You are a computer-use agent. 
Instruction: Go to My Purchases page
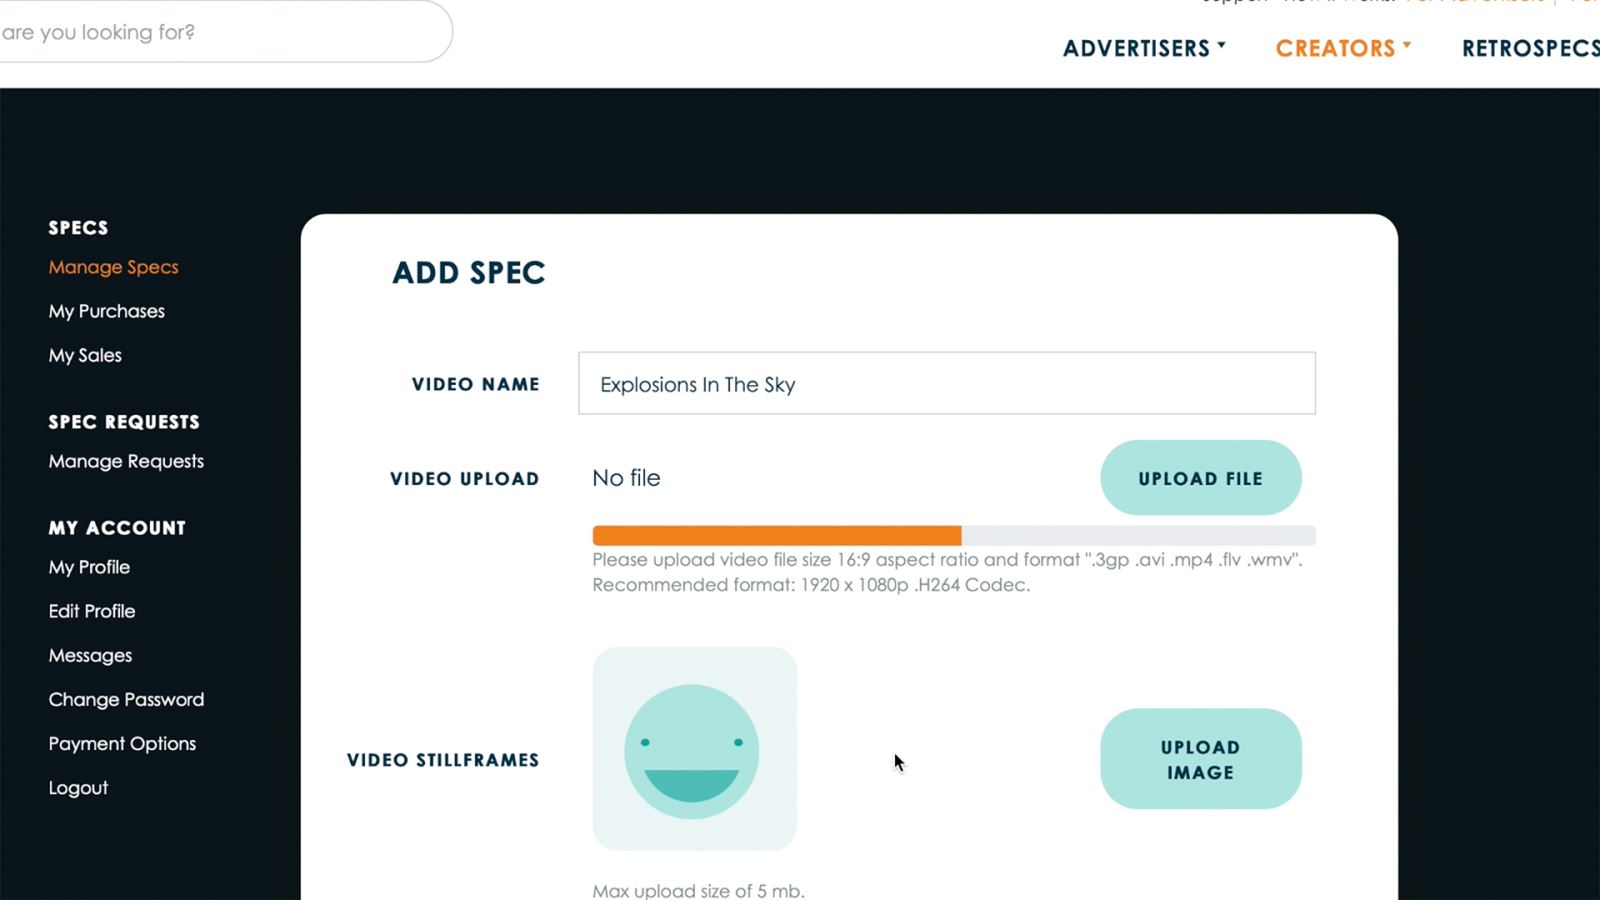coord(106,311)
